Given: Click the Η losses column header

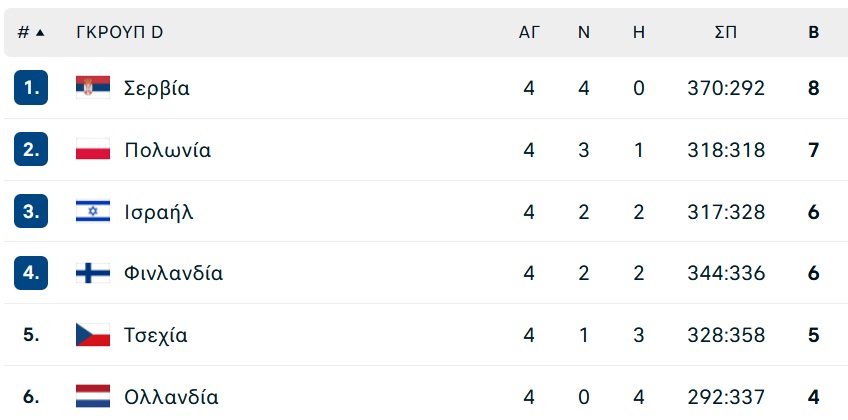Looking at the screenshot, I should pos(639,33).
